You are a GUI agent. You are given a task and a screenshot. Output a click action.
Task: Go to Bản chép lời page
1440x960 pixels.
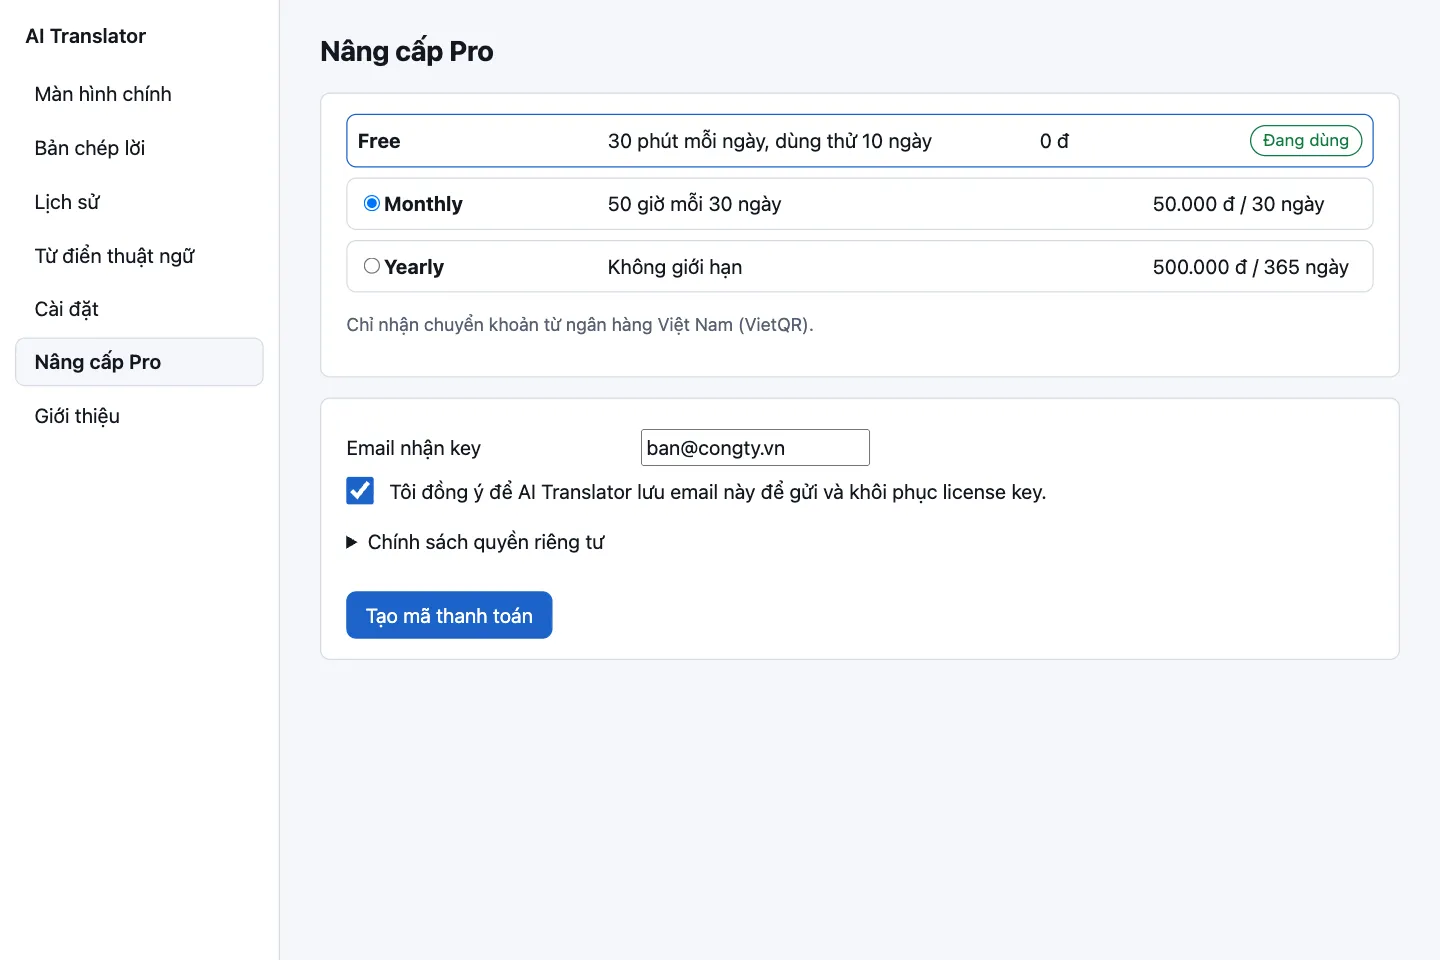tap(139, 148)
